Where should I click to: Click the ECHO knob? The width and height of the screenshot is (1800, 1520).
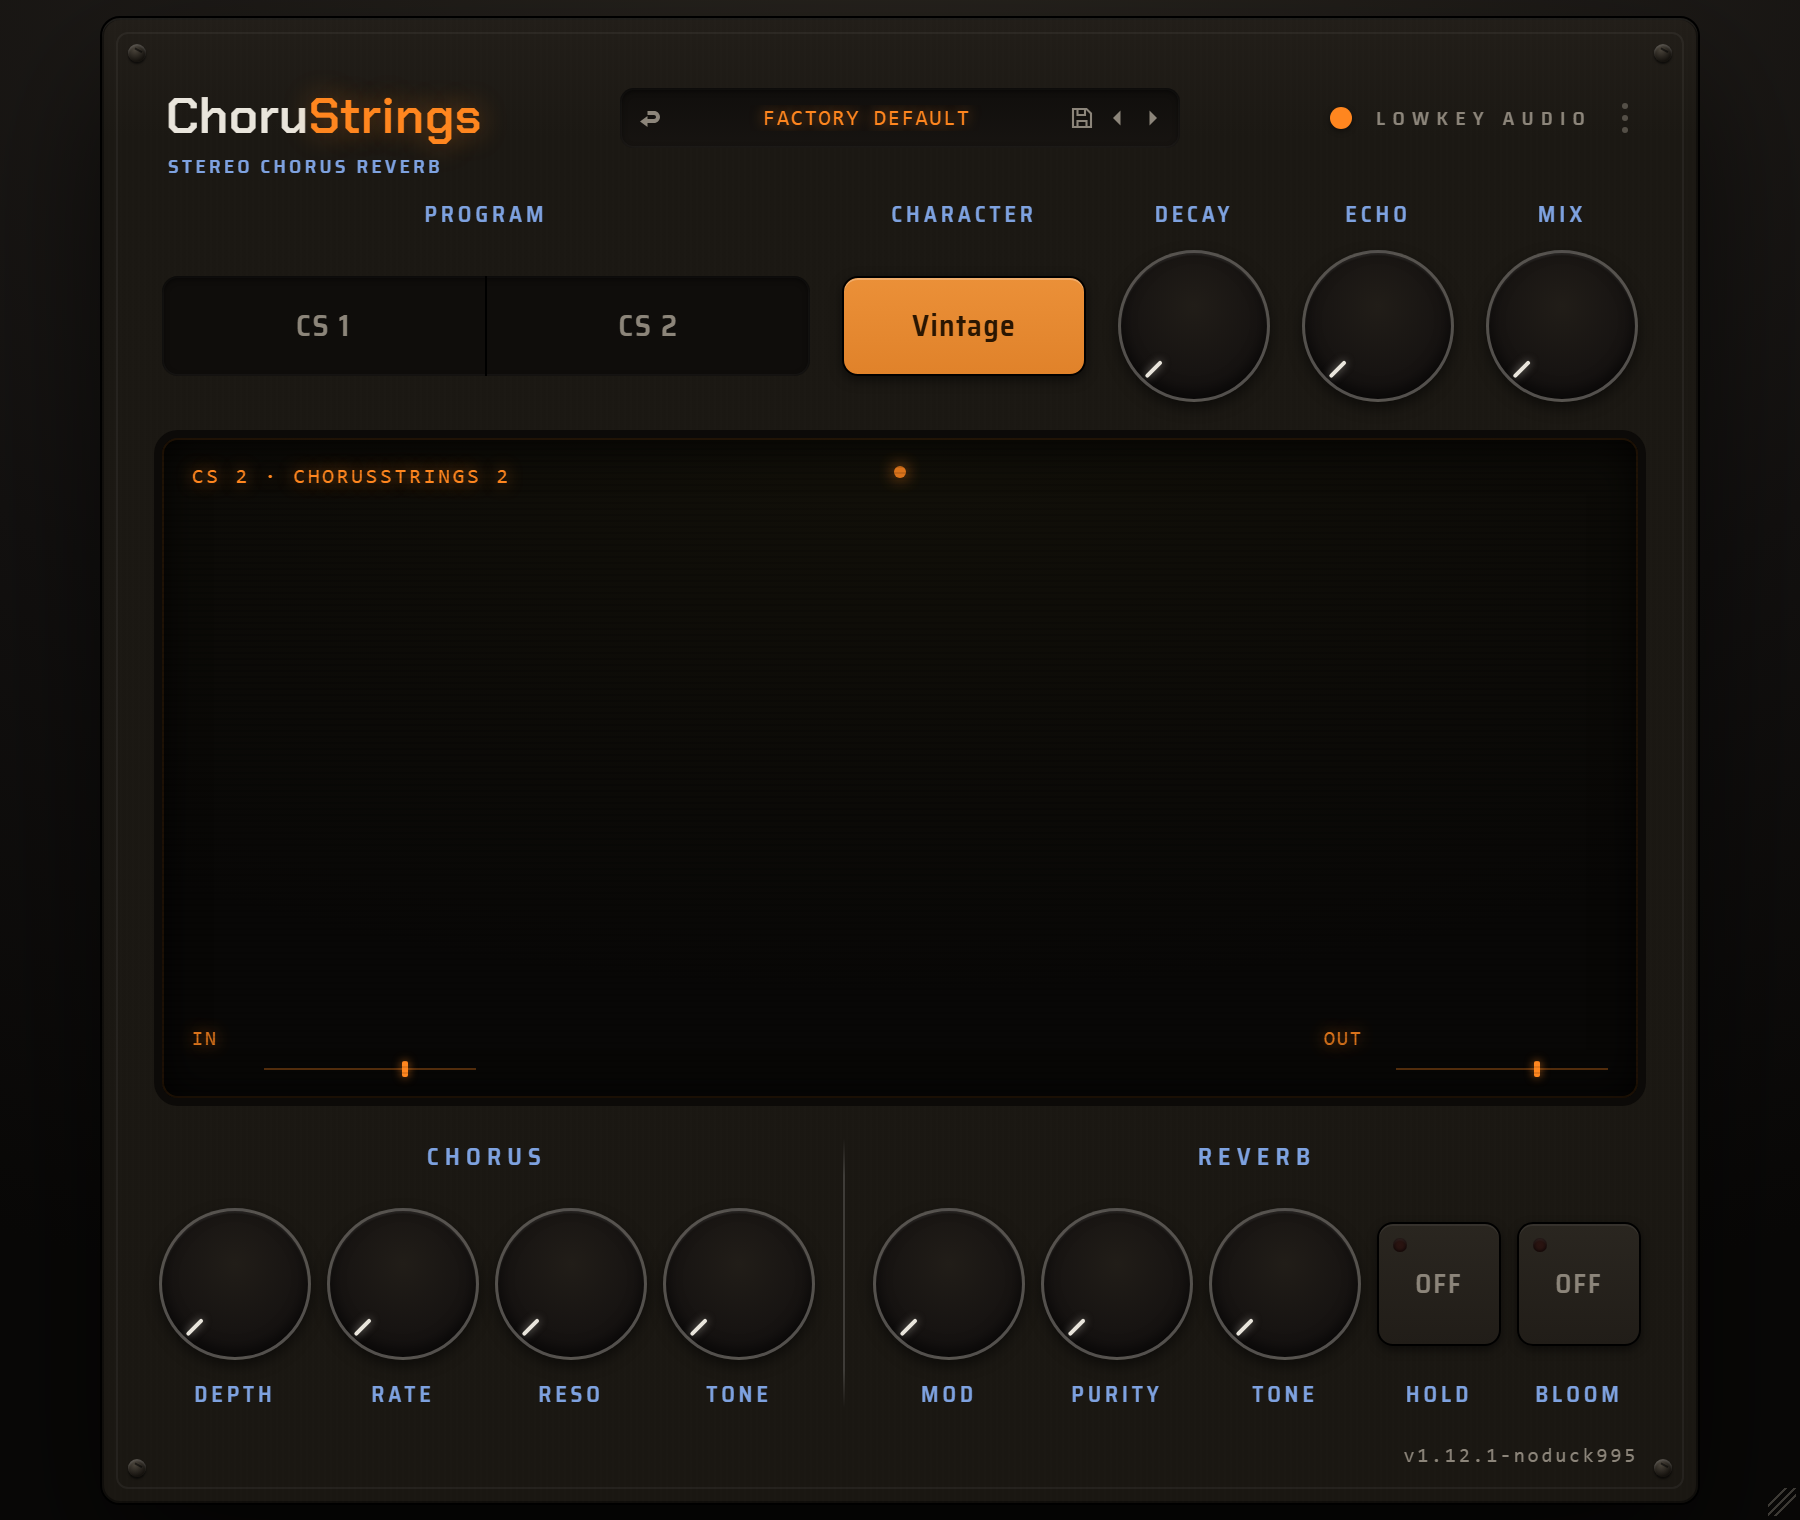[1378, 326]
